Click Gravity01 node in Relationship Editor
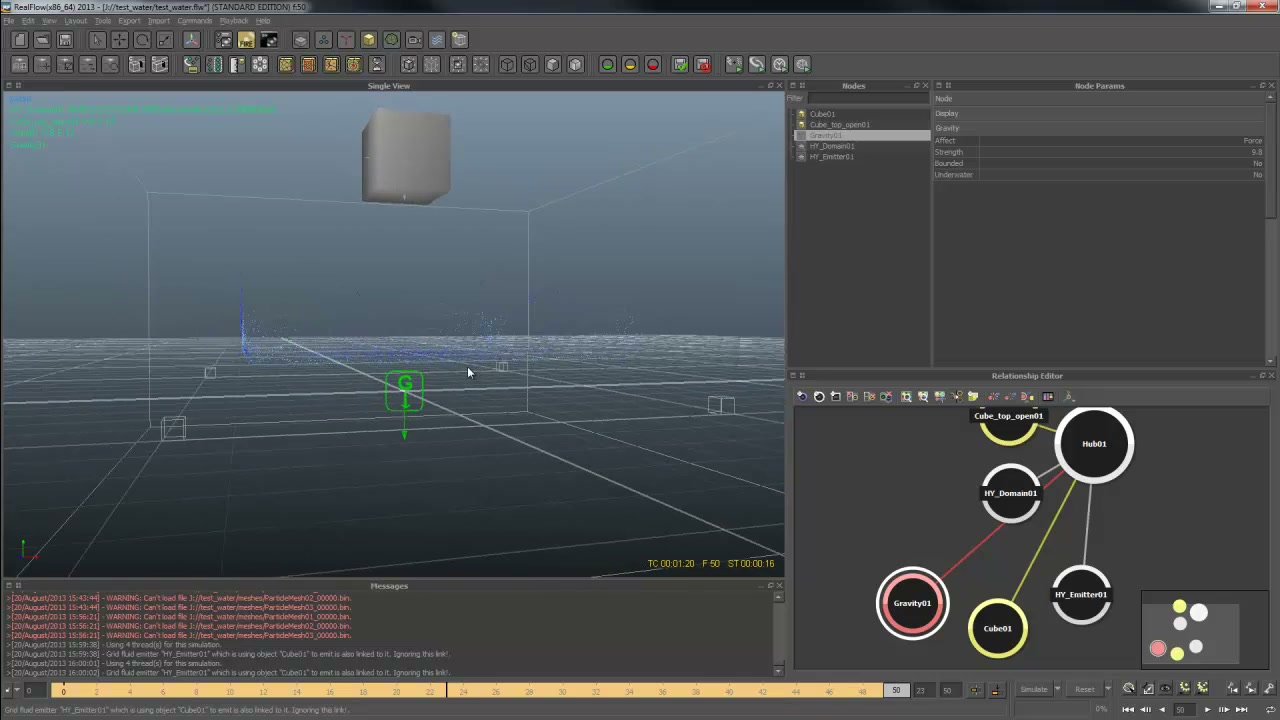 pos(912,603)
